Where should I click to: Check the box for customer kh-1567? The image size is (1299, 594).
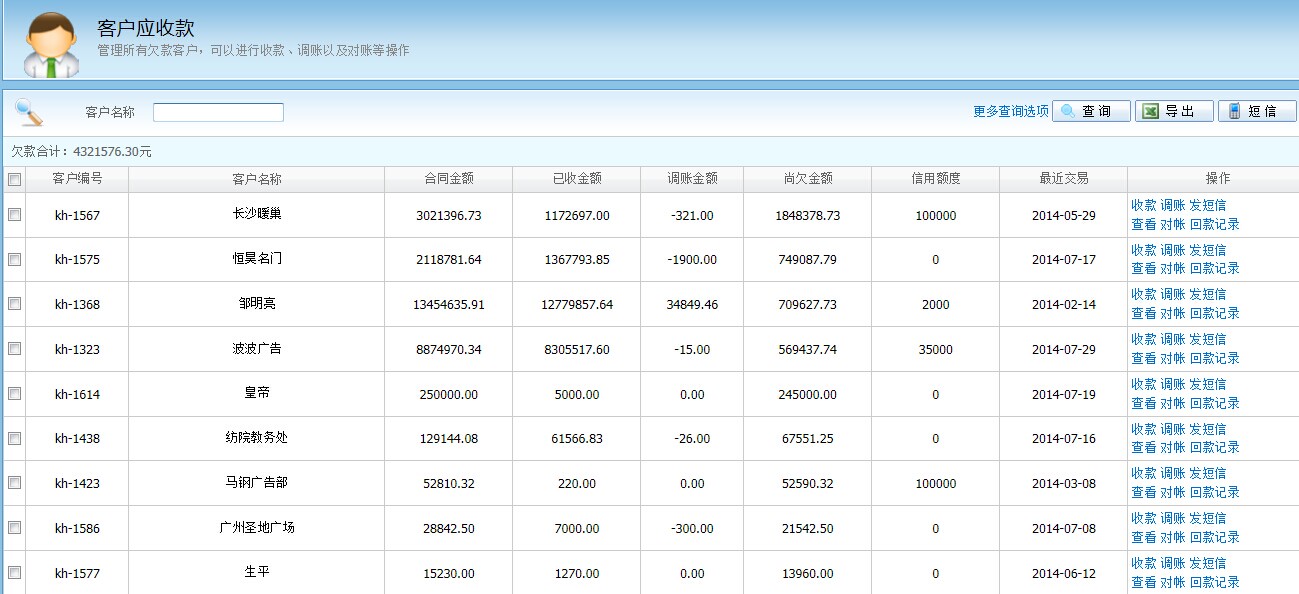[x=14, y=215]
